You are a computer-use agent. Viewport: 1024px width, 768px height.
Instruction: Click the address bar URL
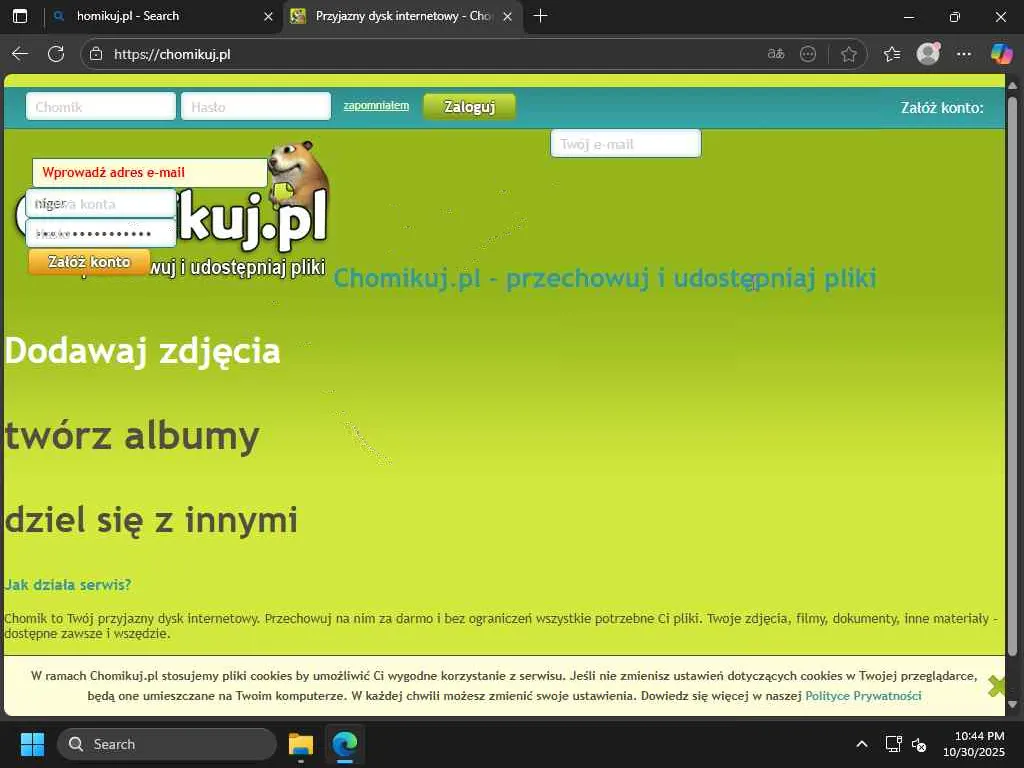(x=172, y=54)
